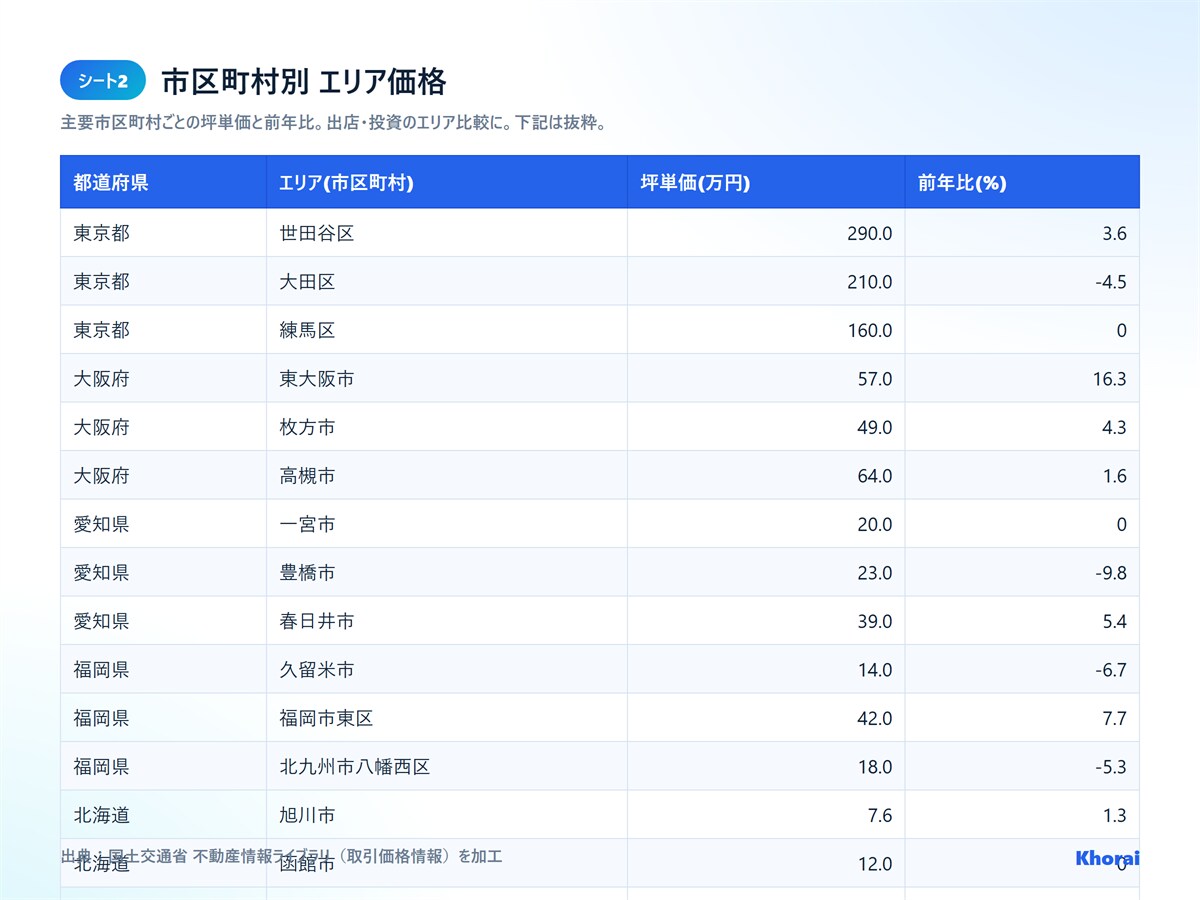Viewport: 1200px width, 900px height.
Task: Click the 42.0 price value
Action: (875, 718)
